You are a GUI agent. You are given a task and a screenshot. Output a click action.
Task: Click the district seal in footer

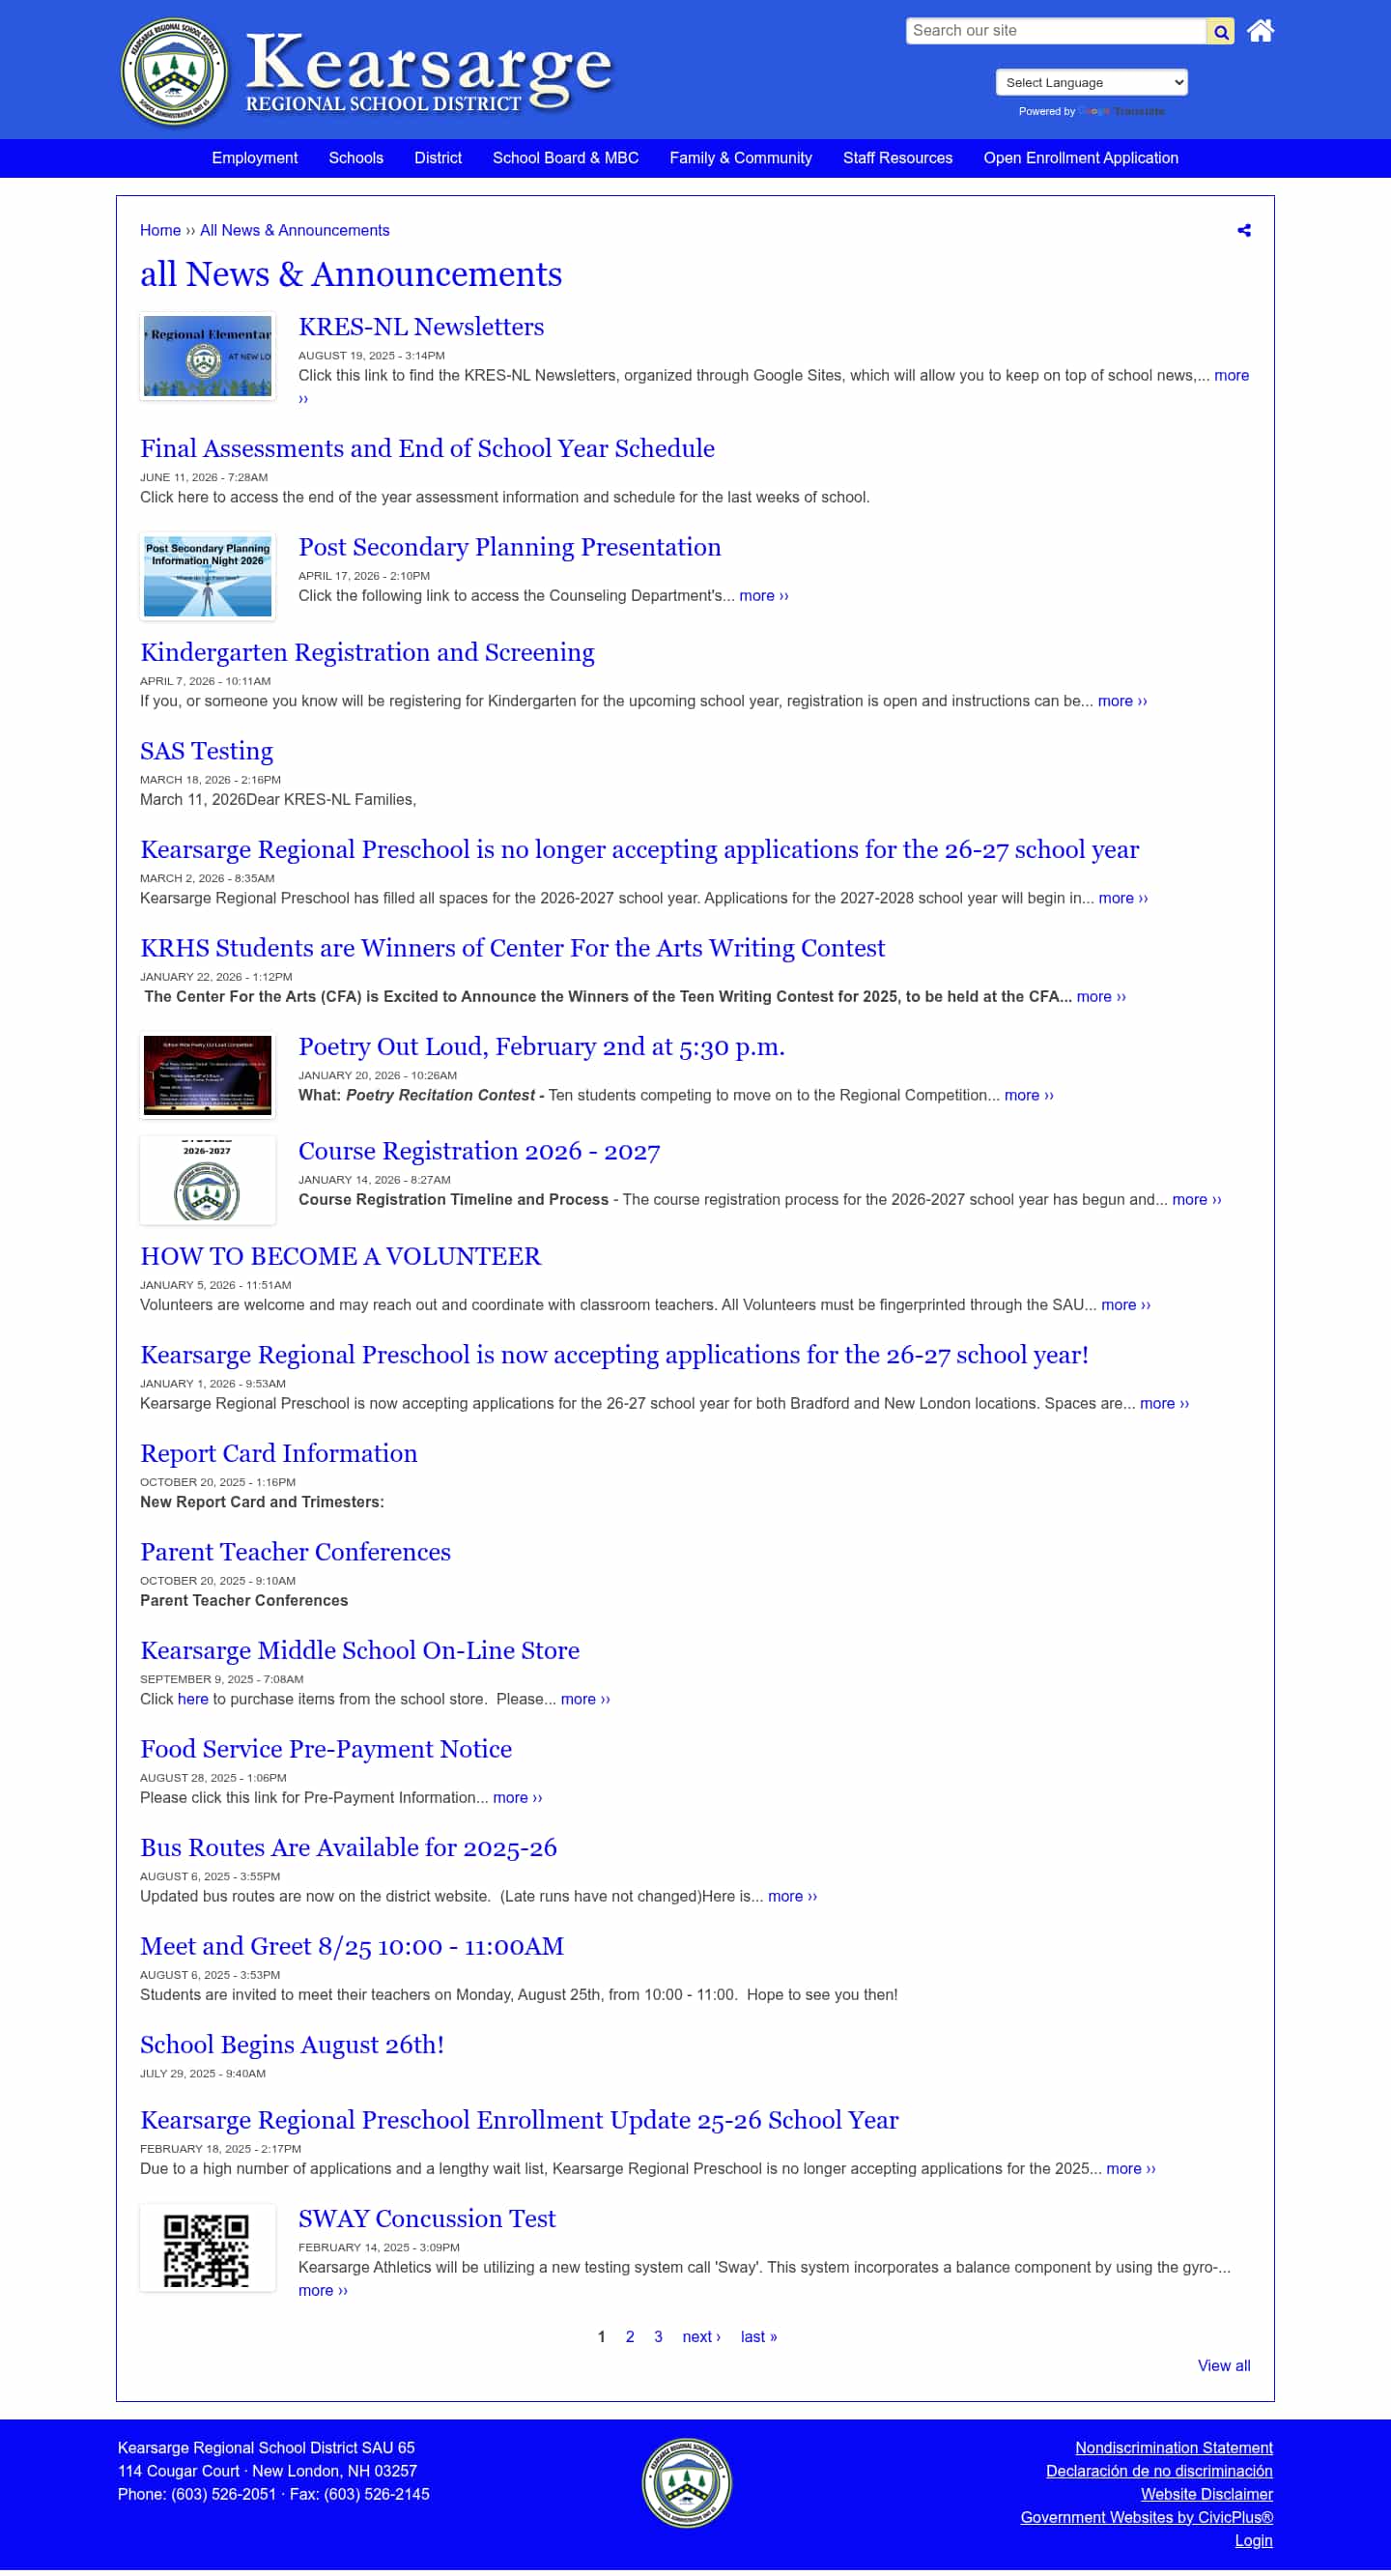[x=687, y=2482]
